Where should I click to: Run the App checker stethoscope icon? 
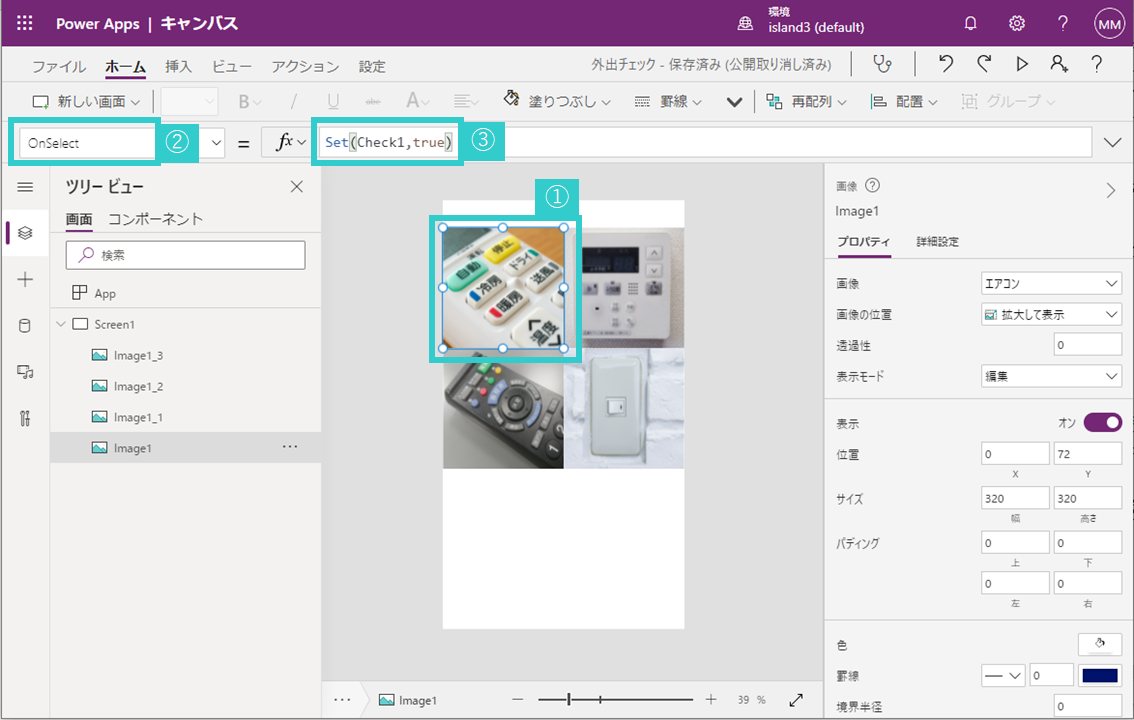882,64
